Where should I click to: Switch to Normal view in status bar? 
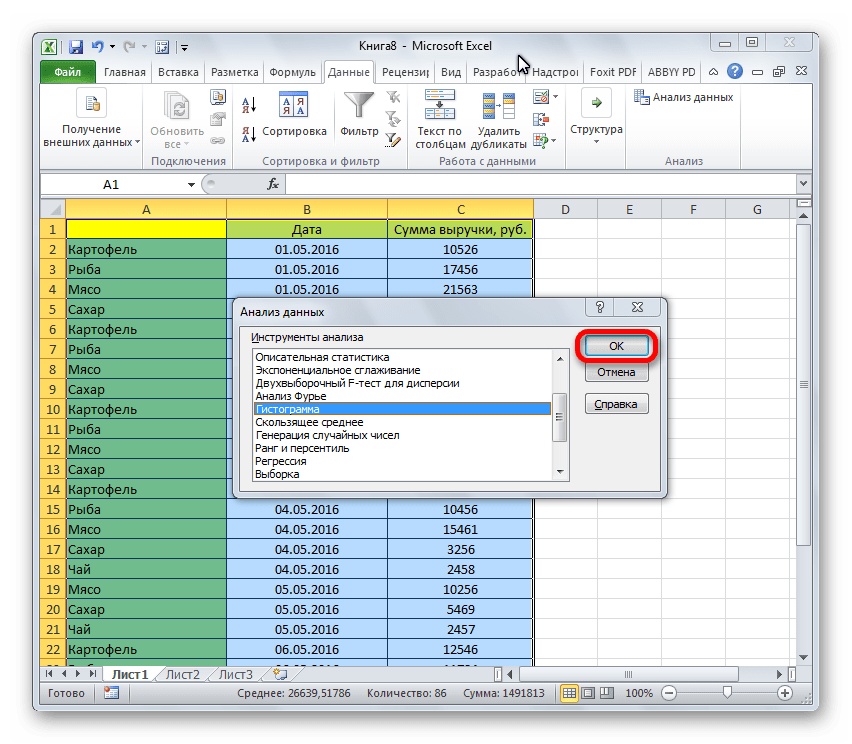point(568,693)
